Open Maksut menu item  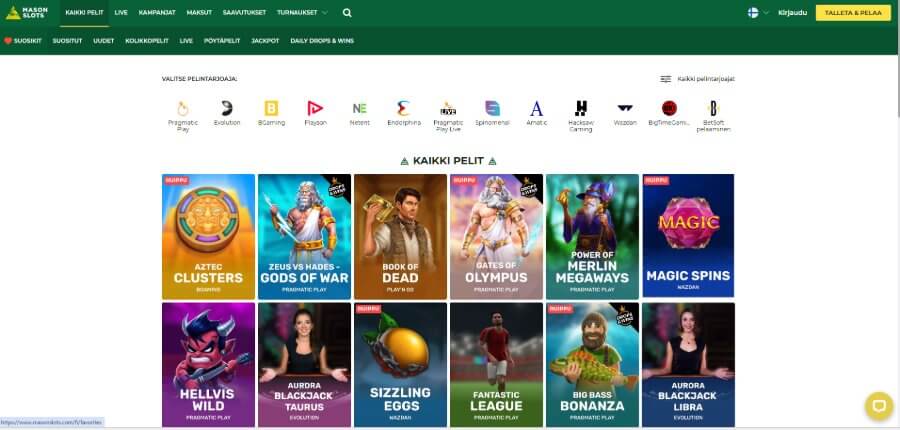tap(199, 13)
